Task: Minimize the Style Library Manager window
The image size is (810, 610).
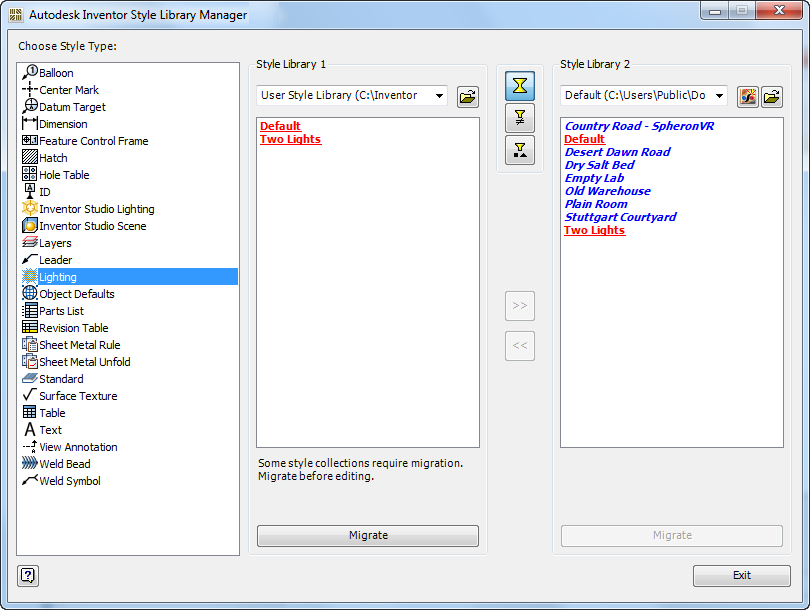Action: [x=715, y=11]
